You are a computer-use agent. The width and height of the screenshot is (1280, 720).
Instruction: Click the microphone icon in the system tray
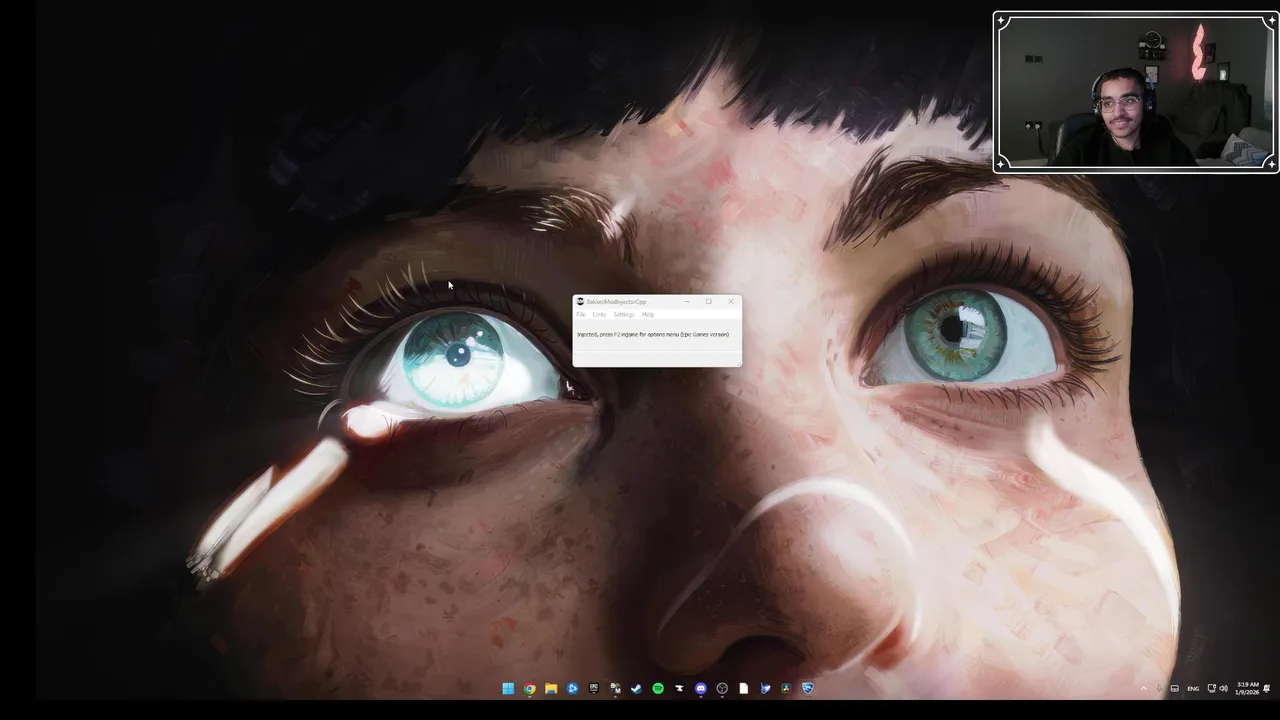1159,689
